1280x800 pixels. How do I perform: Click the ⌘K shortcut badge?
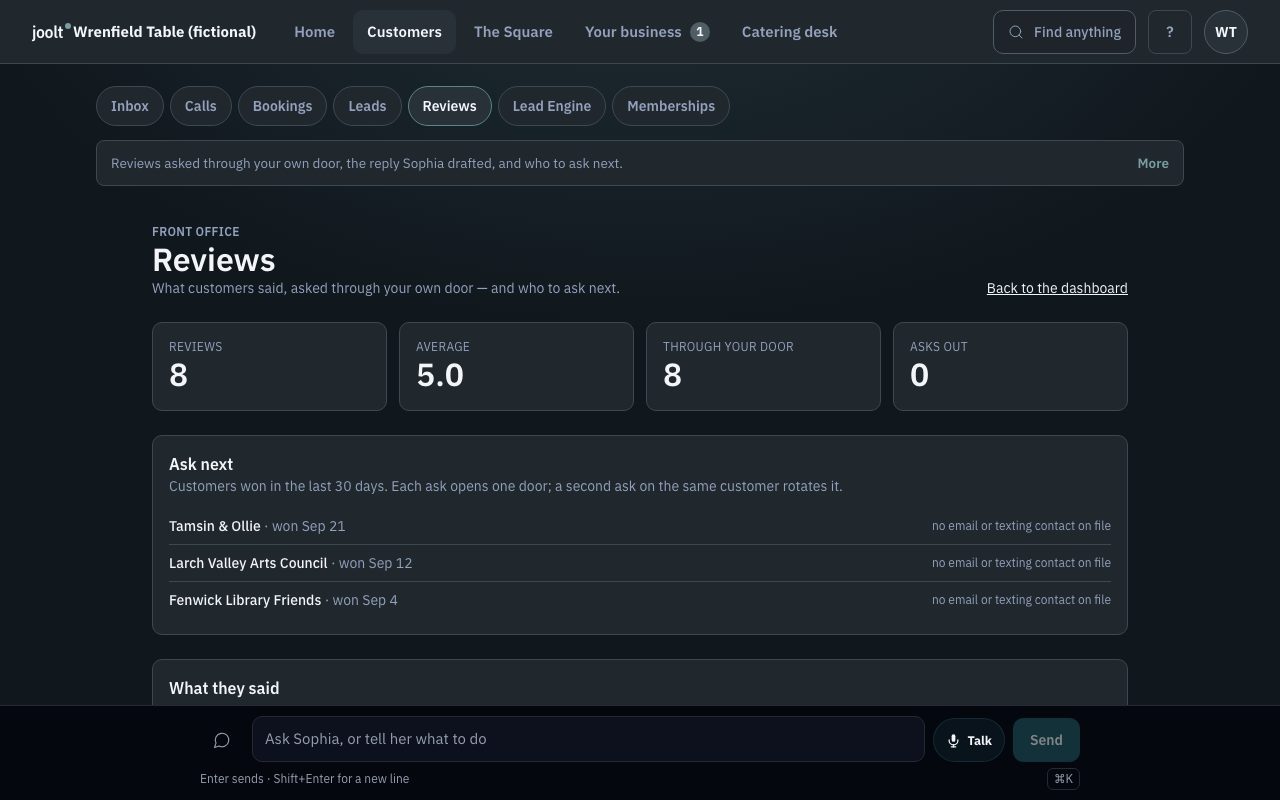(1063, 779)
